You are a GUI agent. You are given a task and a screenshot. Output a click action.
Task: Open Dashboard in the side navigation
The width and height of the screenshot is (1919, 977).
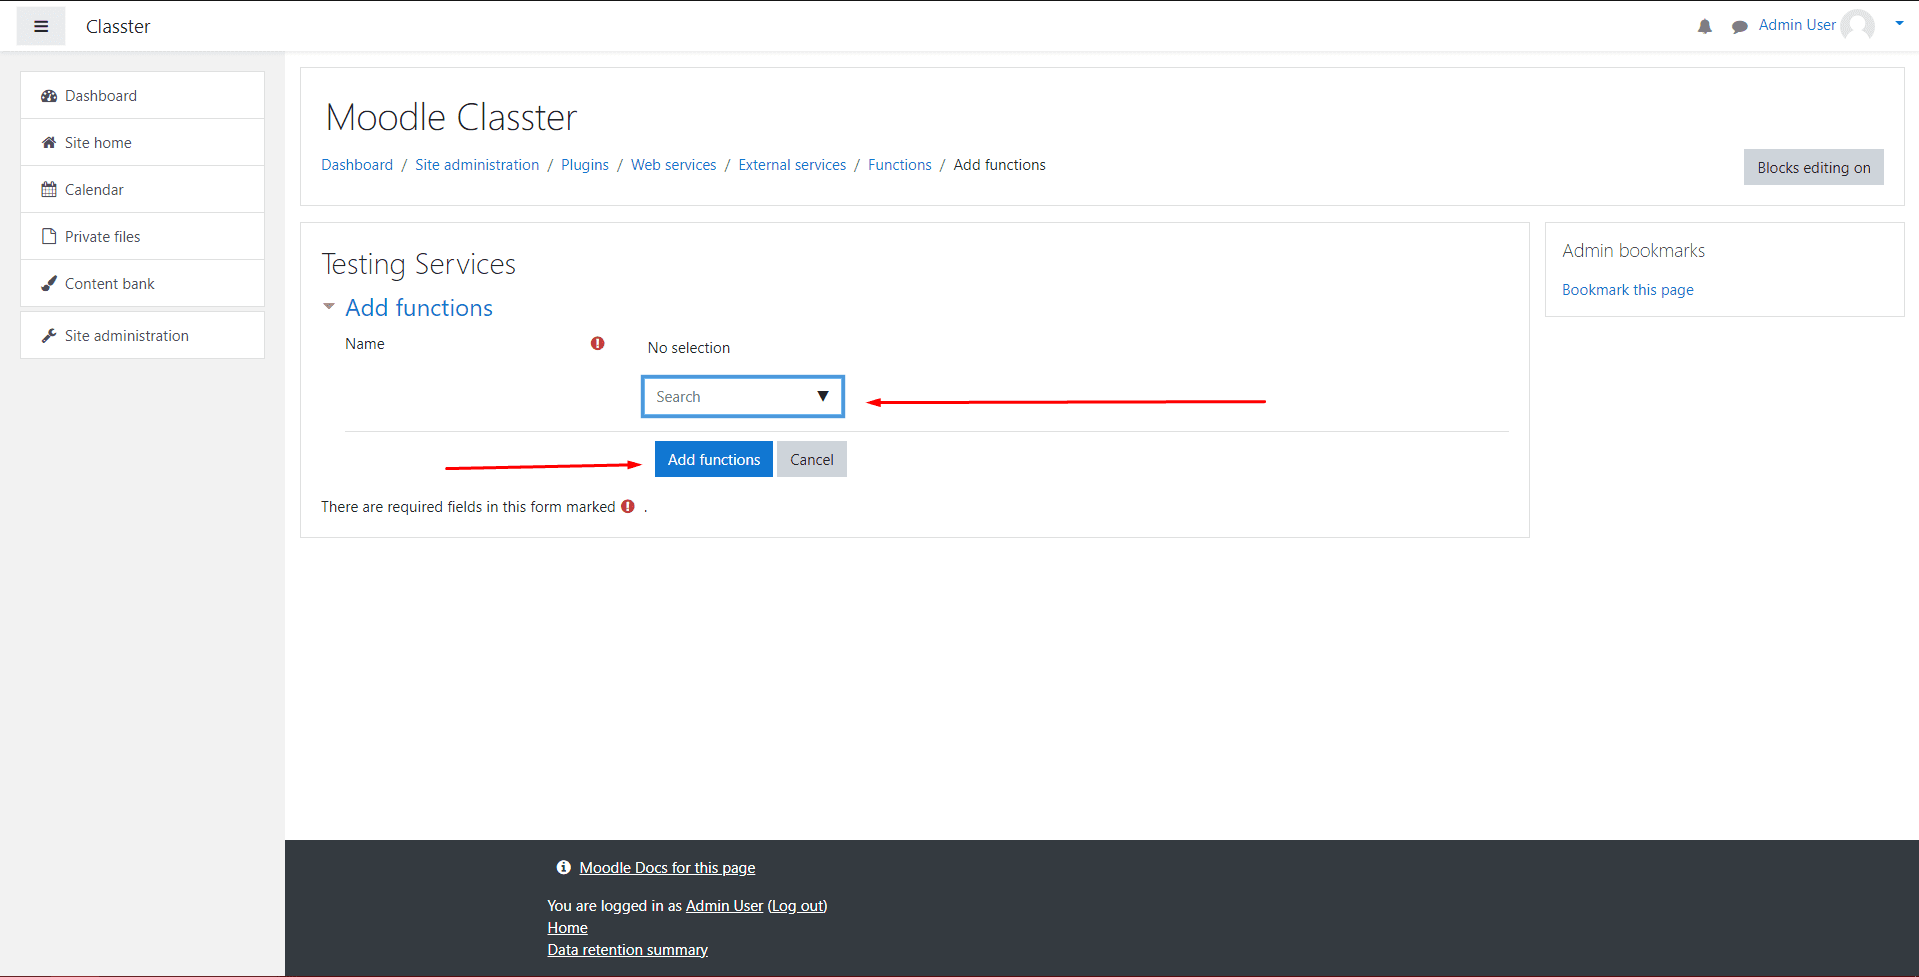(x=142, y=96)
